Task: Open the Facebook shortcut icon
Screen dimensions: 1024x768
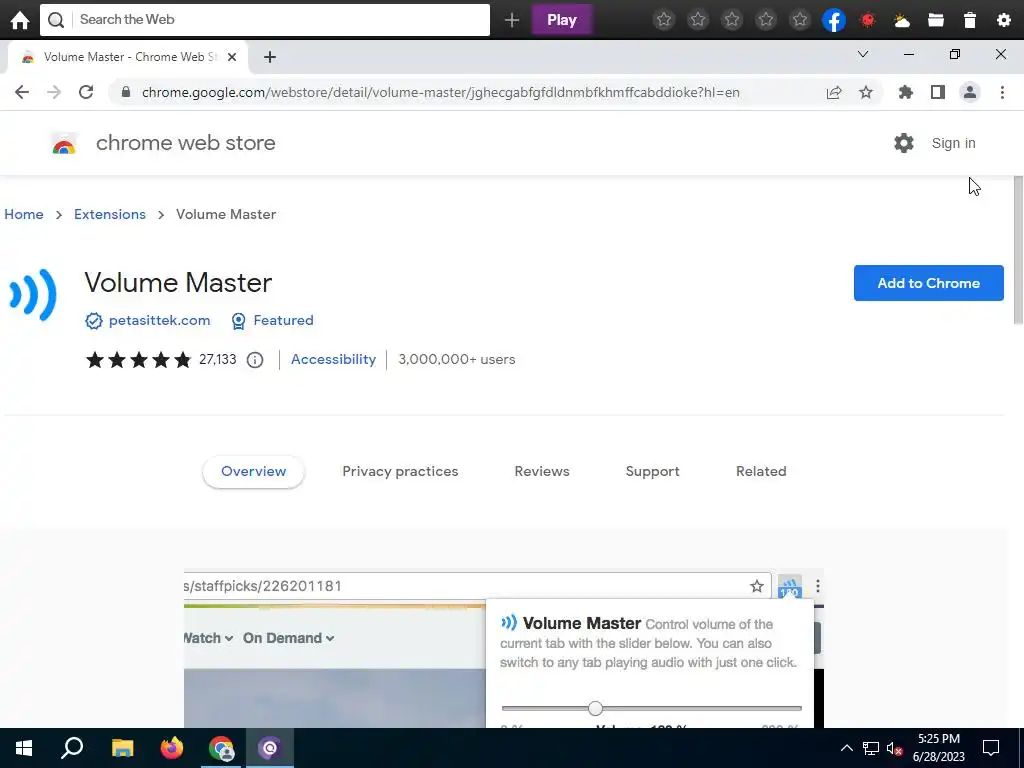Action: [834, 20]
